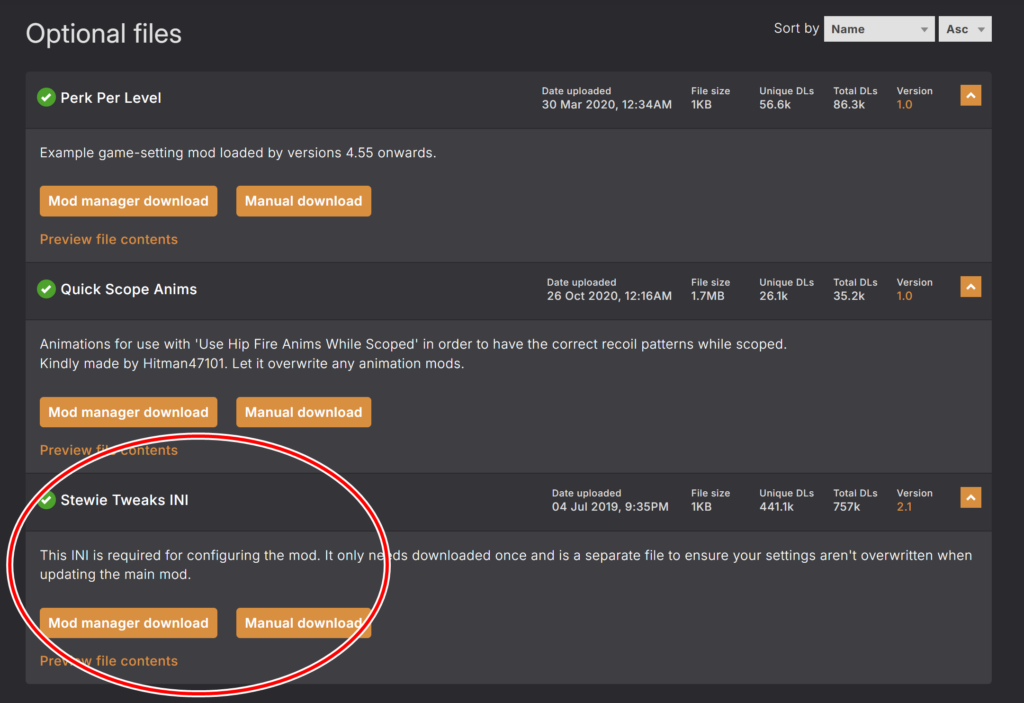Collapse the Perk Per Level file section
Image resolution: width=1024 pixels, height=703 pixels.
tap(970, 95)
